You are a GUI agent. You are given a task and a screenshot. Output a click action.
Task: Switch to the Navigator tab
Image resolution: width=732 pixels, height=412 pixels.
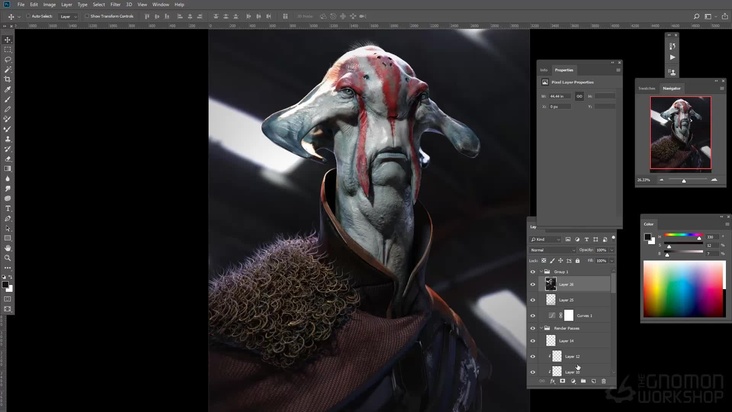[x=671, y=88]
